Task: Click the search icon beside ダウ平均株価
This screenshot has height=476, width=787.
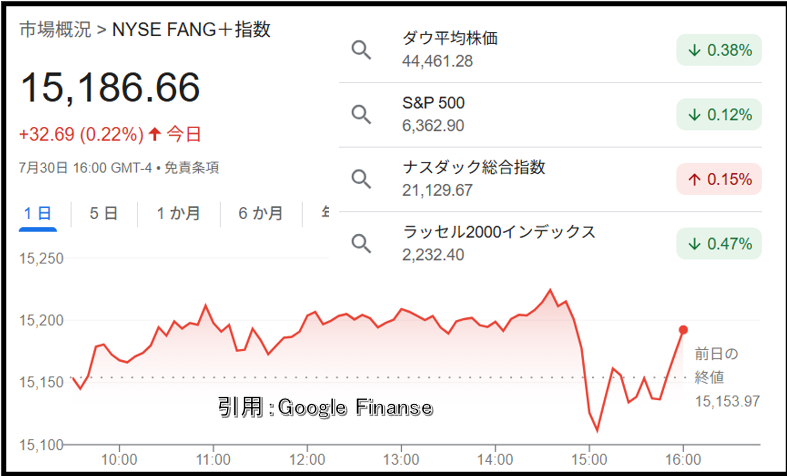Action: tap(361, 50)
